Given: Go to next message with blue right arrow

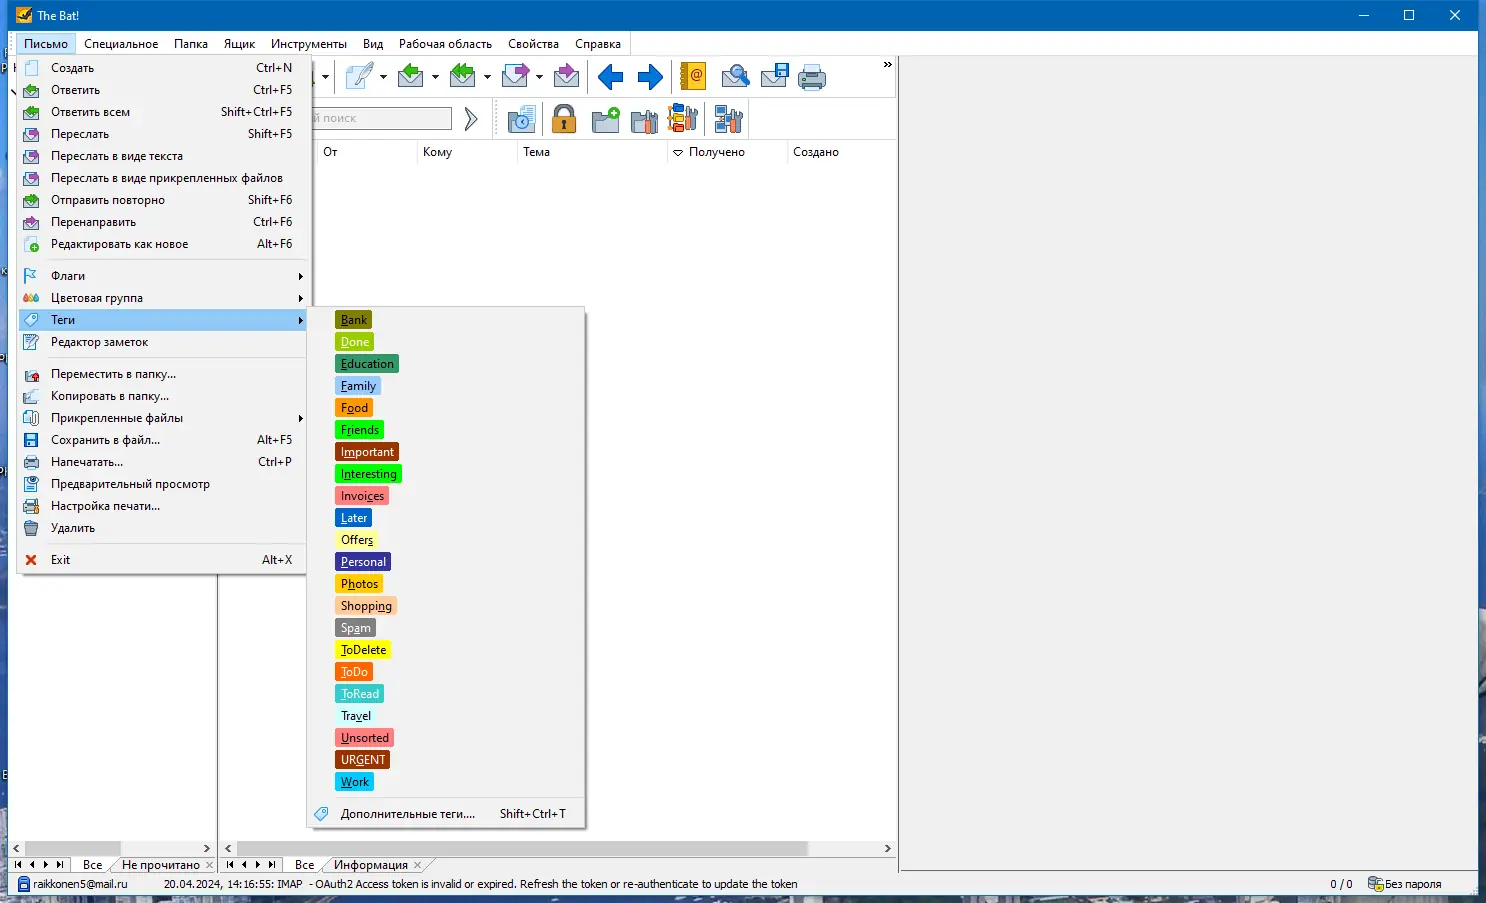Looking at the screenshot, I should click(650, 77).
